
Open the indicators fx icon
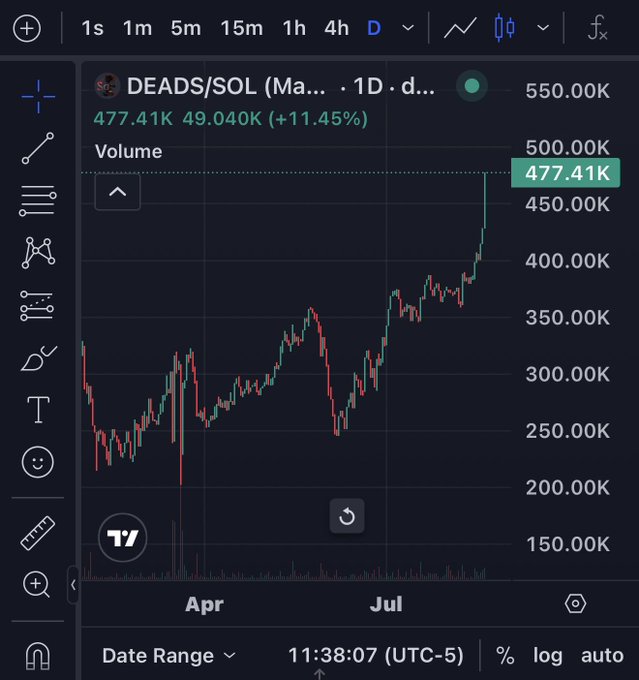click(597, 28)
